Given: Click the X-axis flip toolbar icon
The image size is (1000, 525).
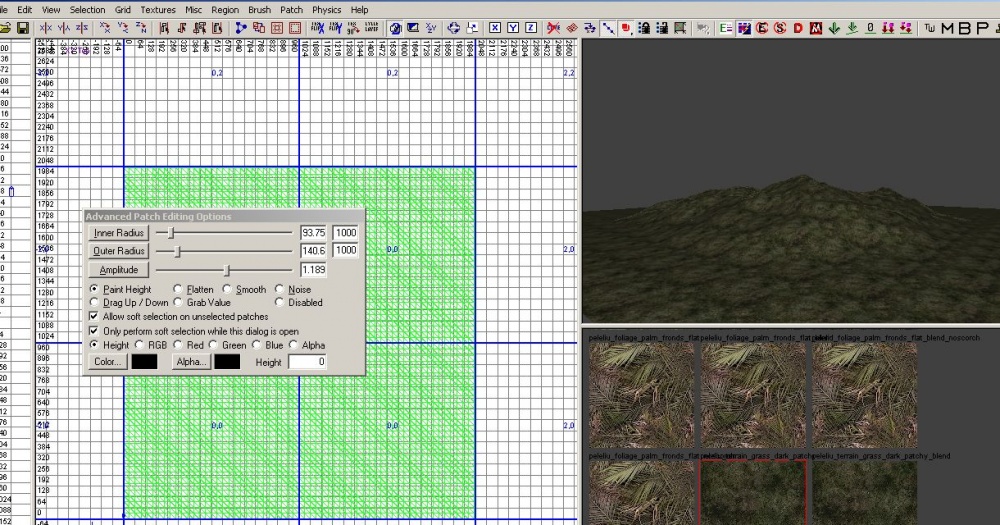Looking at the screenshot, I should [47, 28].
